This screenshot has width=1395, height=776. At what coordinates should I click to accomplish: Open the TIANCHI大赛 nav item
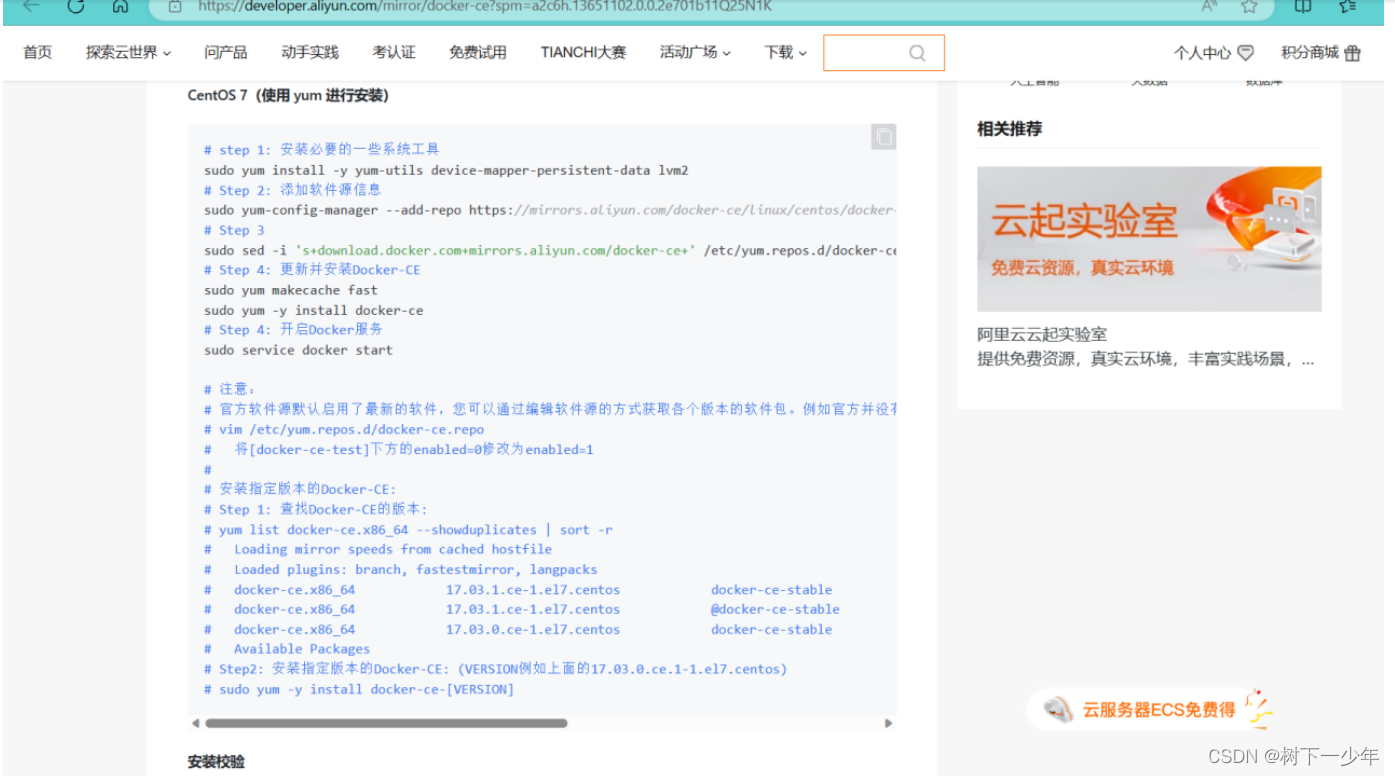click(x=583, y=52)
